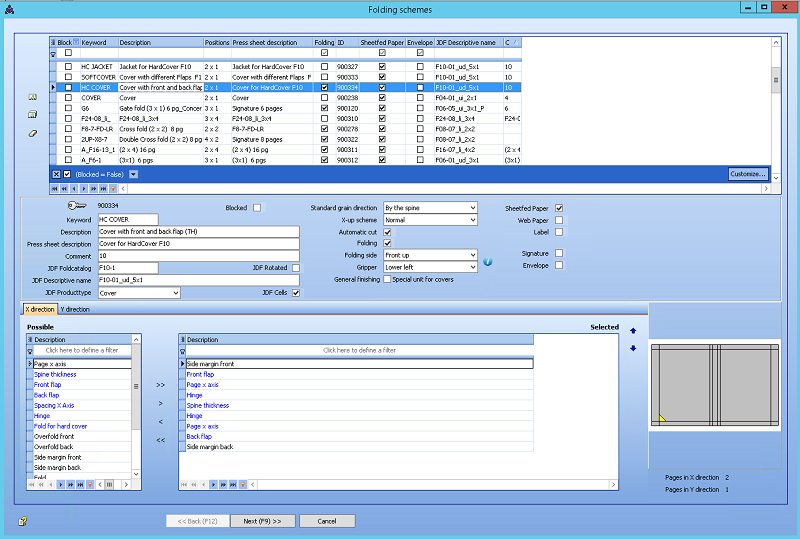Toggle Automatic cut checkbox
The height and width of the screenshot is (539, 800).
click(x=387, y=232)
